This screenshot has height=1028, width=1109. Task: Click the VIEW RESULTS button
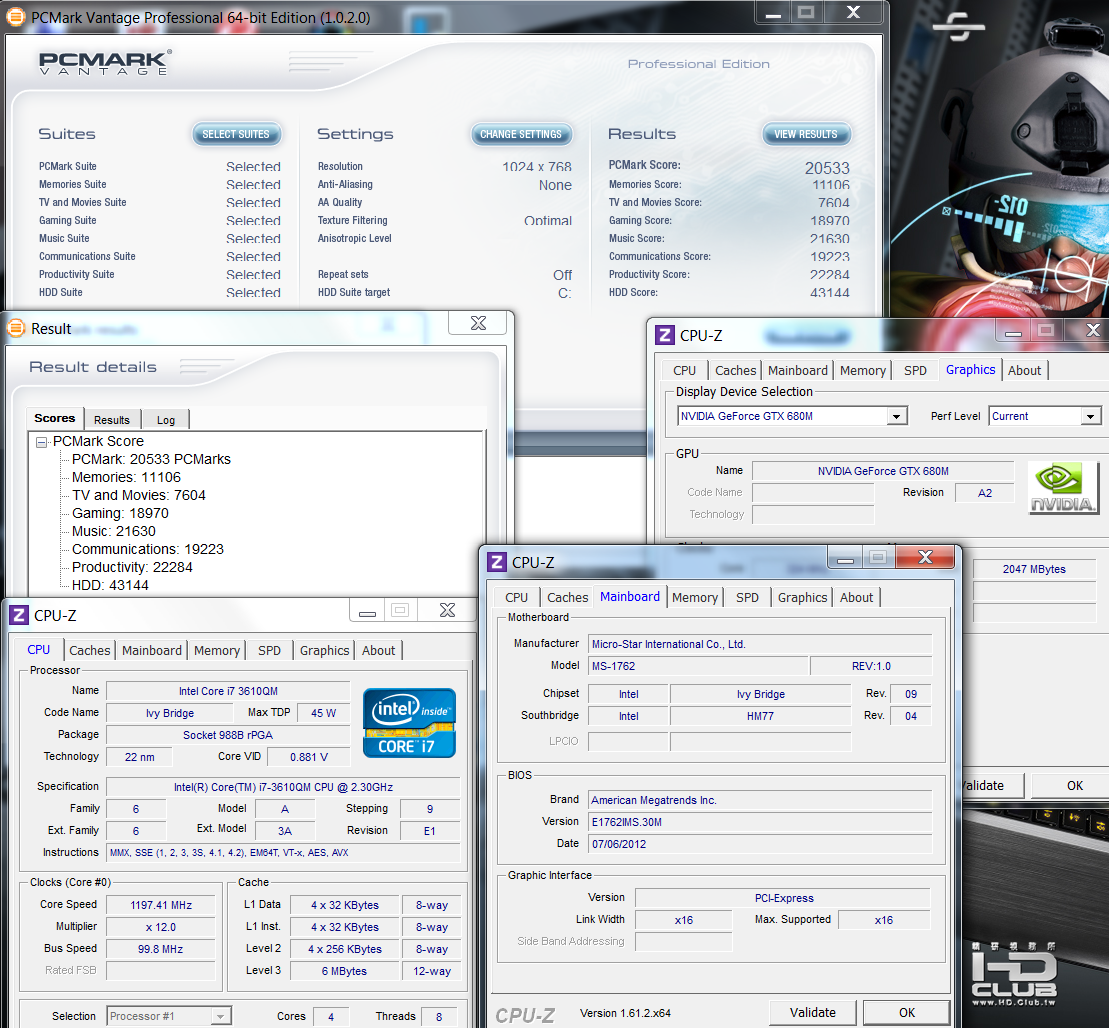806,134
